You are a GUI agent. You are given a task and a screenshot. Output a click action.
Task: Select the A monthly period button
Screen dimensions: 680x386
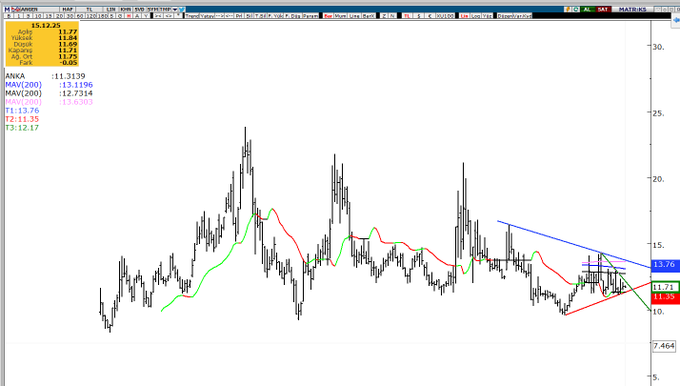[x=137, y=16]
